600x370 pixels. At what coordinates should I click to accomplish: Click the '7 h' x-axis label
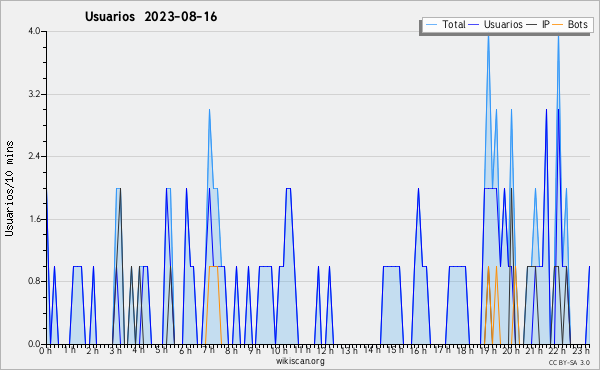tap(209, 351)
